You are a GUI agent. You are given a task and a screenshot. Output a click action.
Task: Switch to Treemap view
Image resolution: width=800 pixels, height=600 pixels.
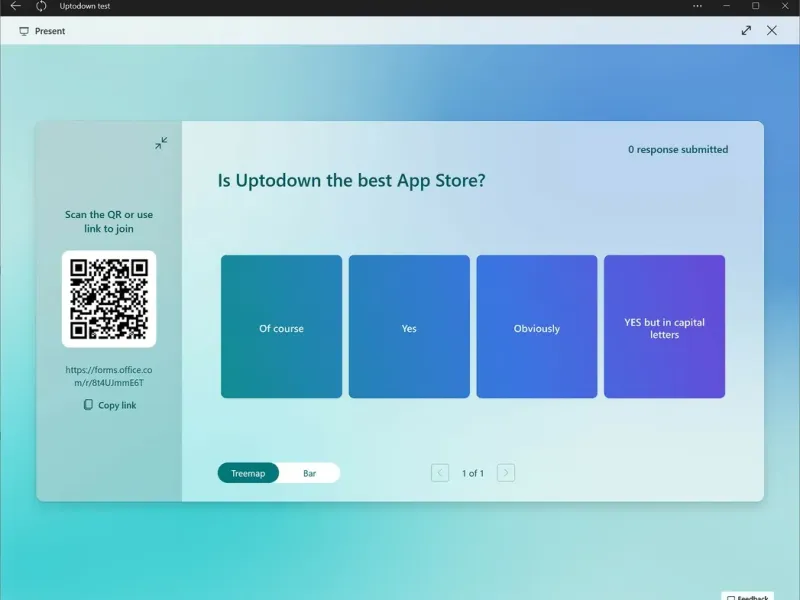click(x=248, y=473)
